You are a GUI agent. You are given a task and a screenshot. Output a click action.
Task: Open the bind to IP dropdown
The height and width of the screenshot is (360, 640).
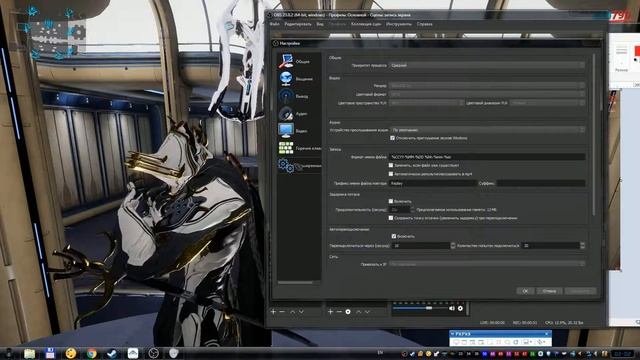pos(487,264)
